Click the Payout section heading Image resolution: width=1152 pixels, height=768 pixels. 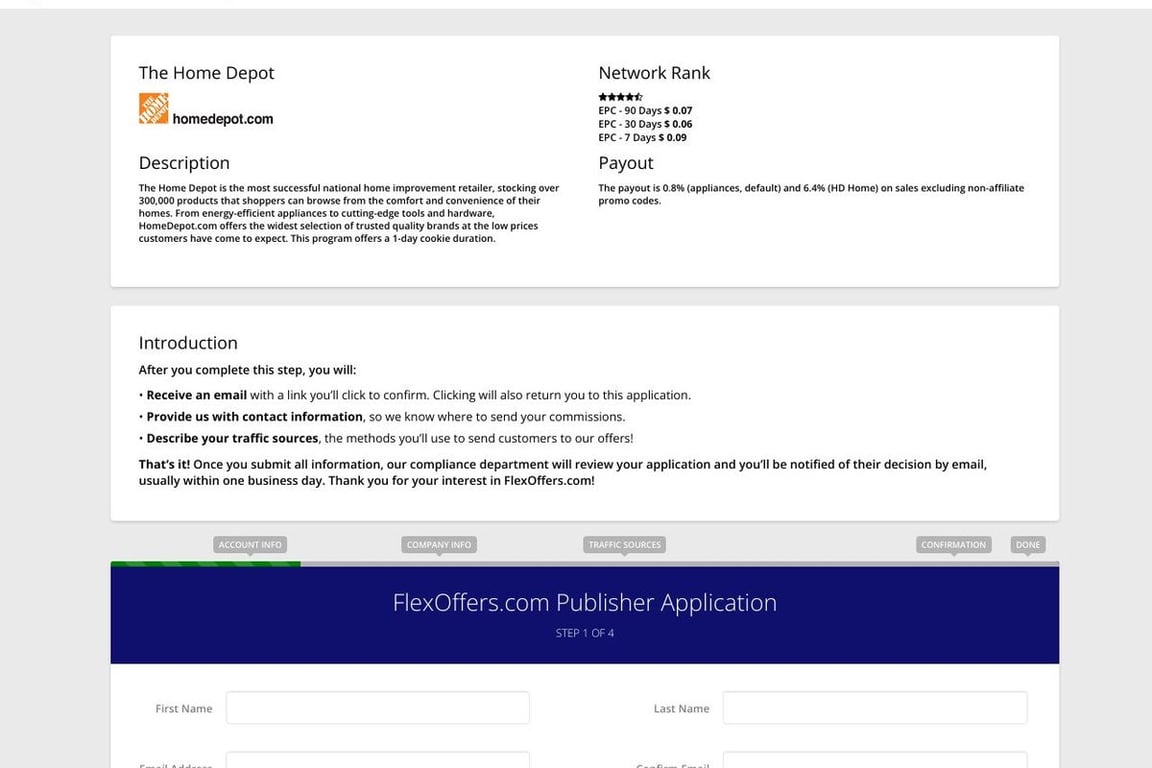click(625, 163)
